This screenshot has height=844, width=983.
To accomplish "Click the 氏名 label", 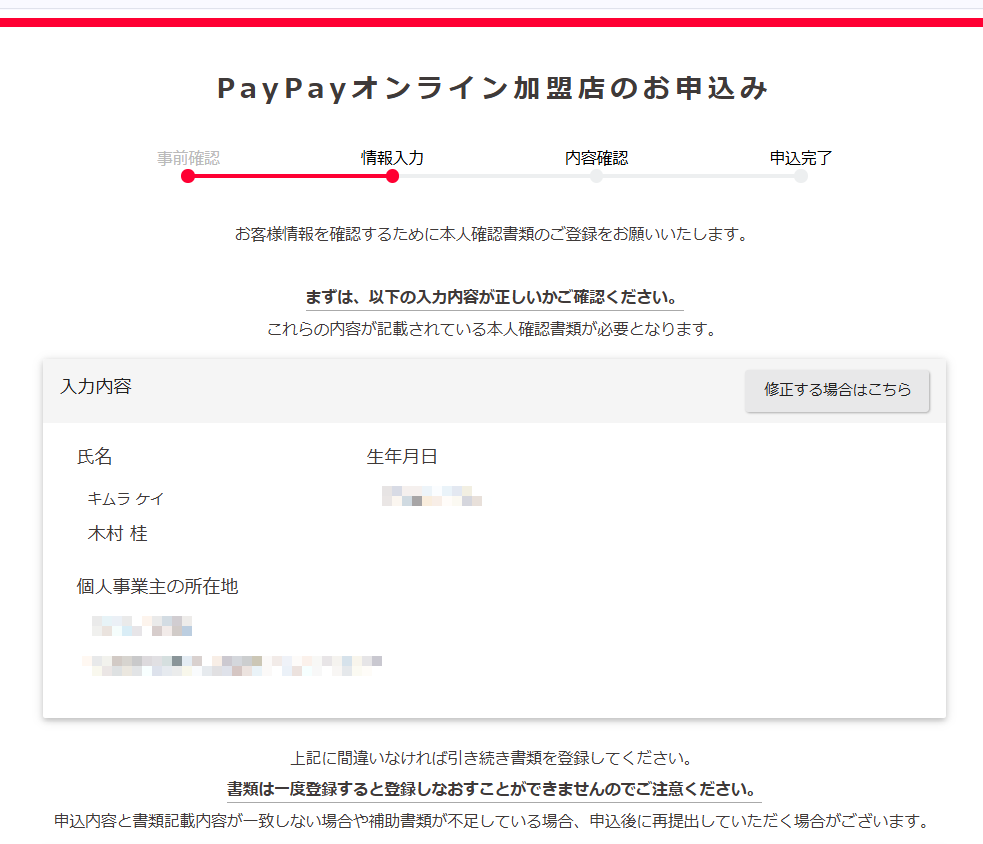I will click(94, 456).
